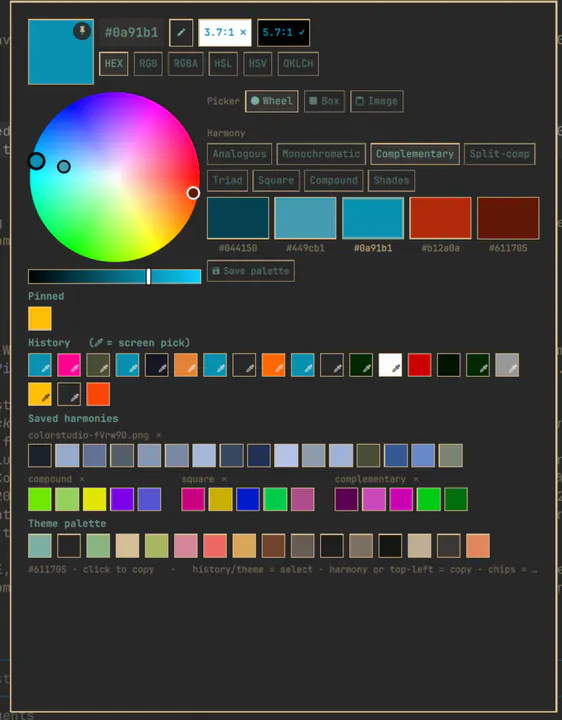The width and height of the screenshot is (562, 720).
Task: Select the Box picker mode
Action: pos(324,101)
